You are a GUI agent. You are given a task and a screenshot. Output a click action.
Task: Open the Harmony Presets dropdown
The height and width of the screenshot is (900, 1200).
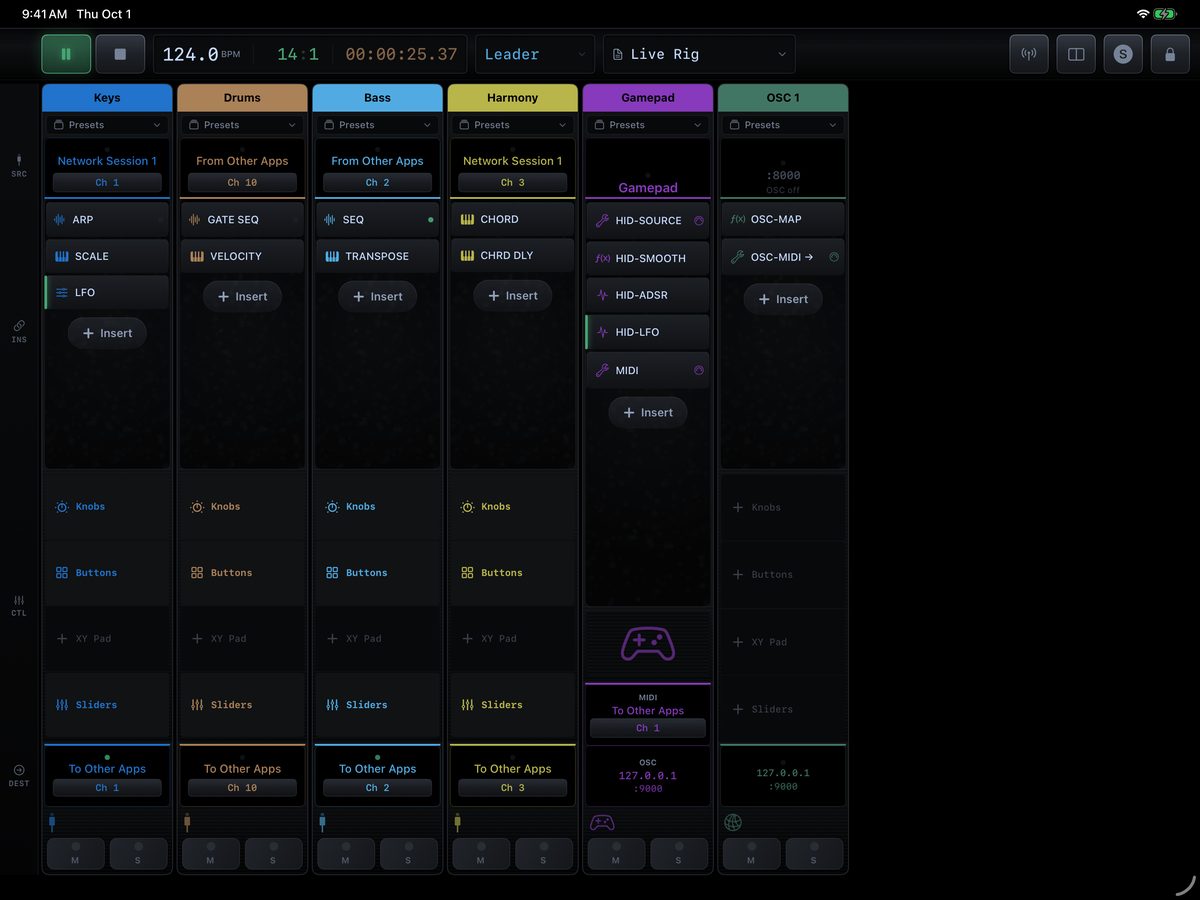[x=512, y=125]
